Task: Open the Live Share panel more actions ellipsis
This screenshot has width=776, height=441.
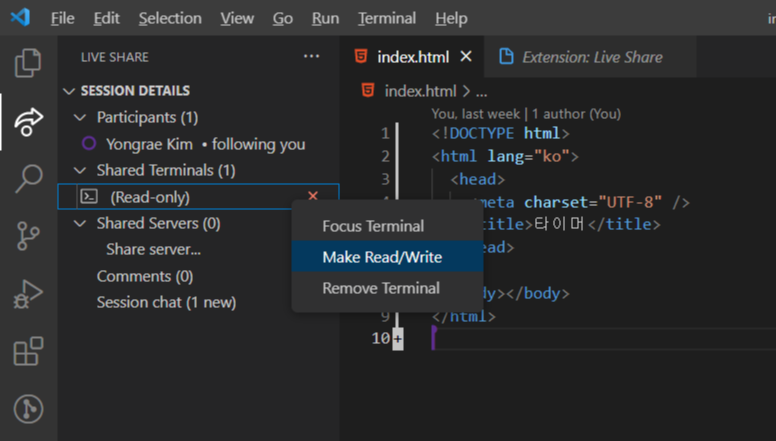Action: tap(311, 56)
